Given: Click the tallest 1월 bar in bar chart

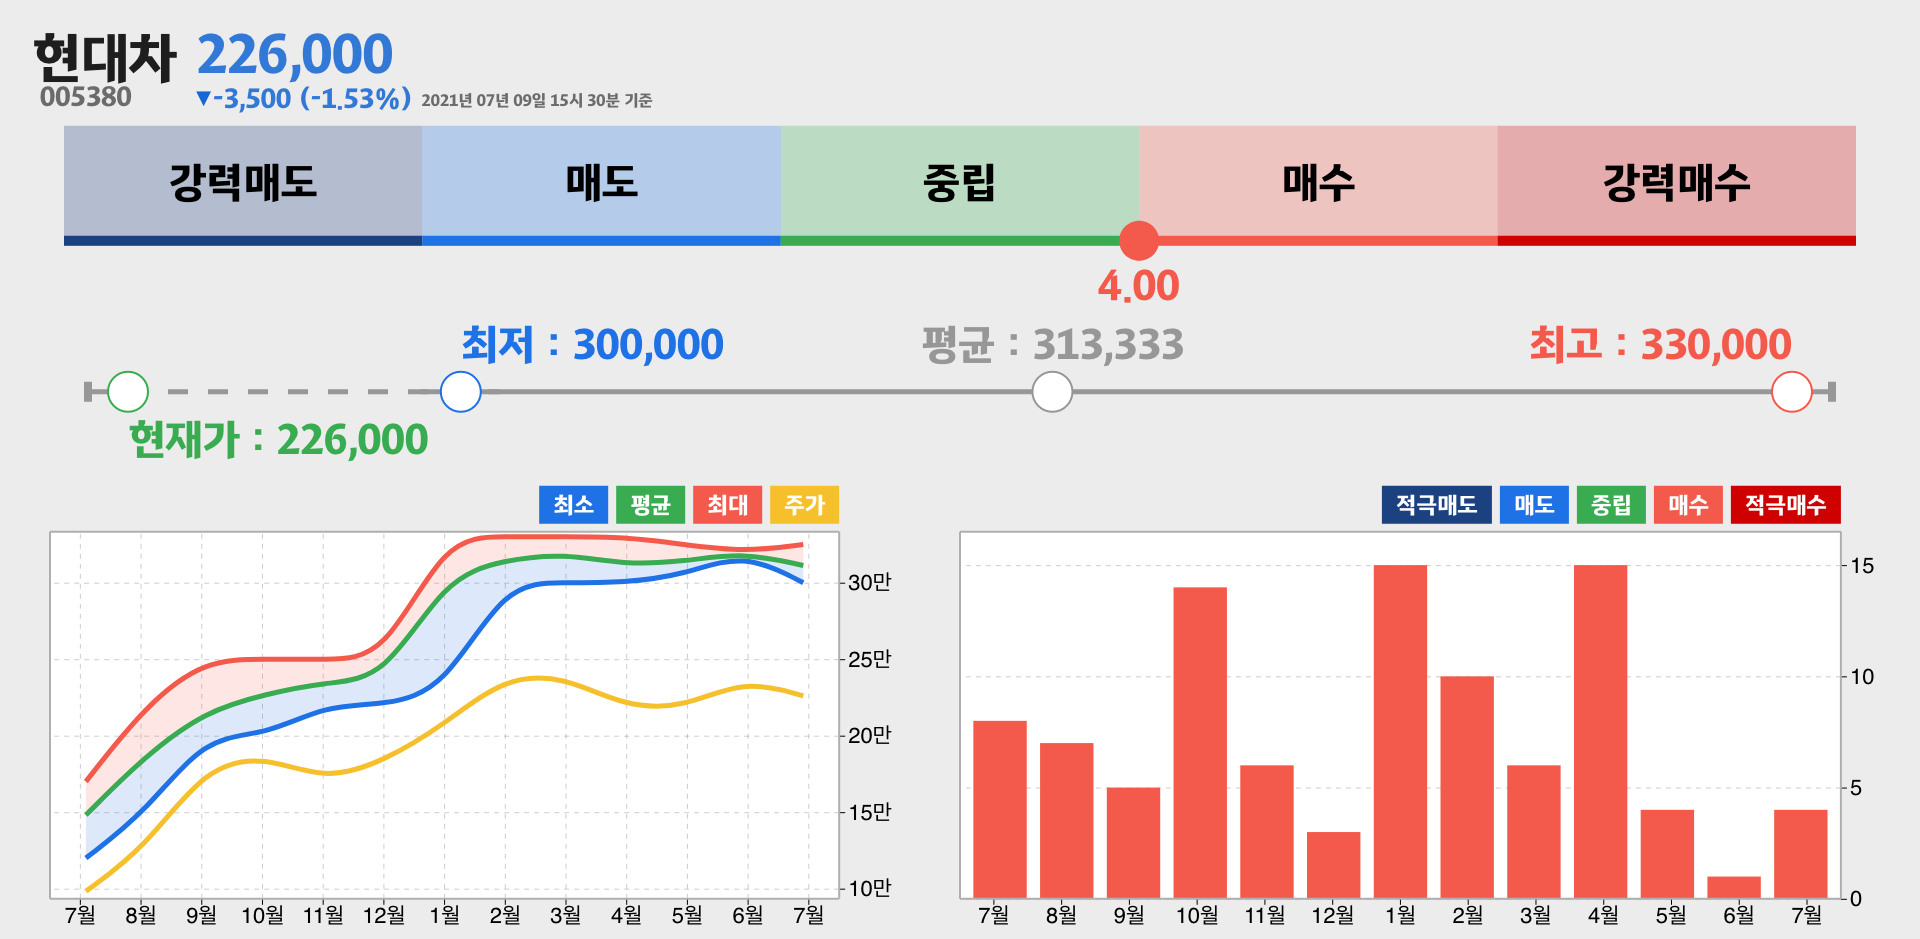Looking at the screenshot, I should [x=1400, y=731].
